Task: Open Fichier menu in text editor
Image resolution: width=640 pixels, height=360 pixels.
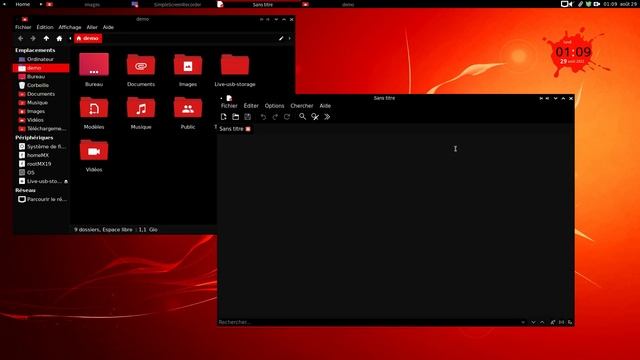Action: (229, 106)
